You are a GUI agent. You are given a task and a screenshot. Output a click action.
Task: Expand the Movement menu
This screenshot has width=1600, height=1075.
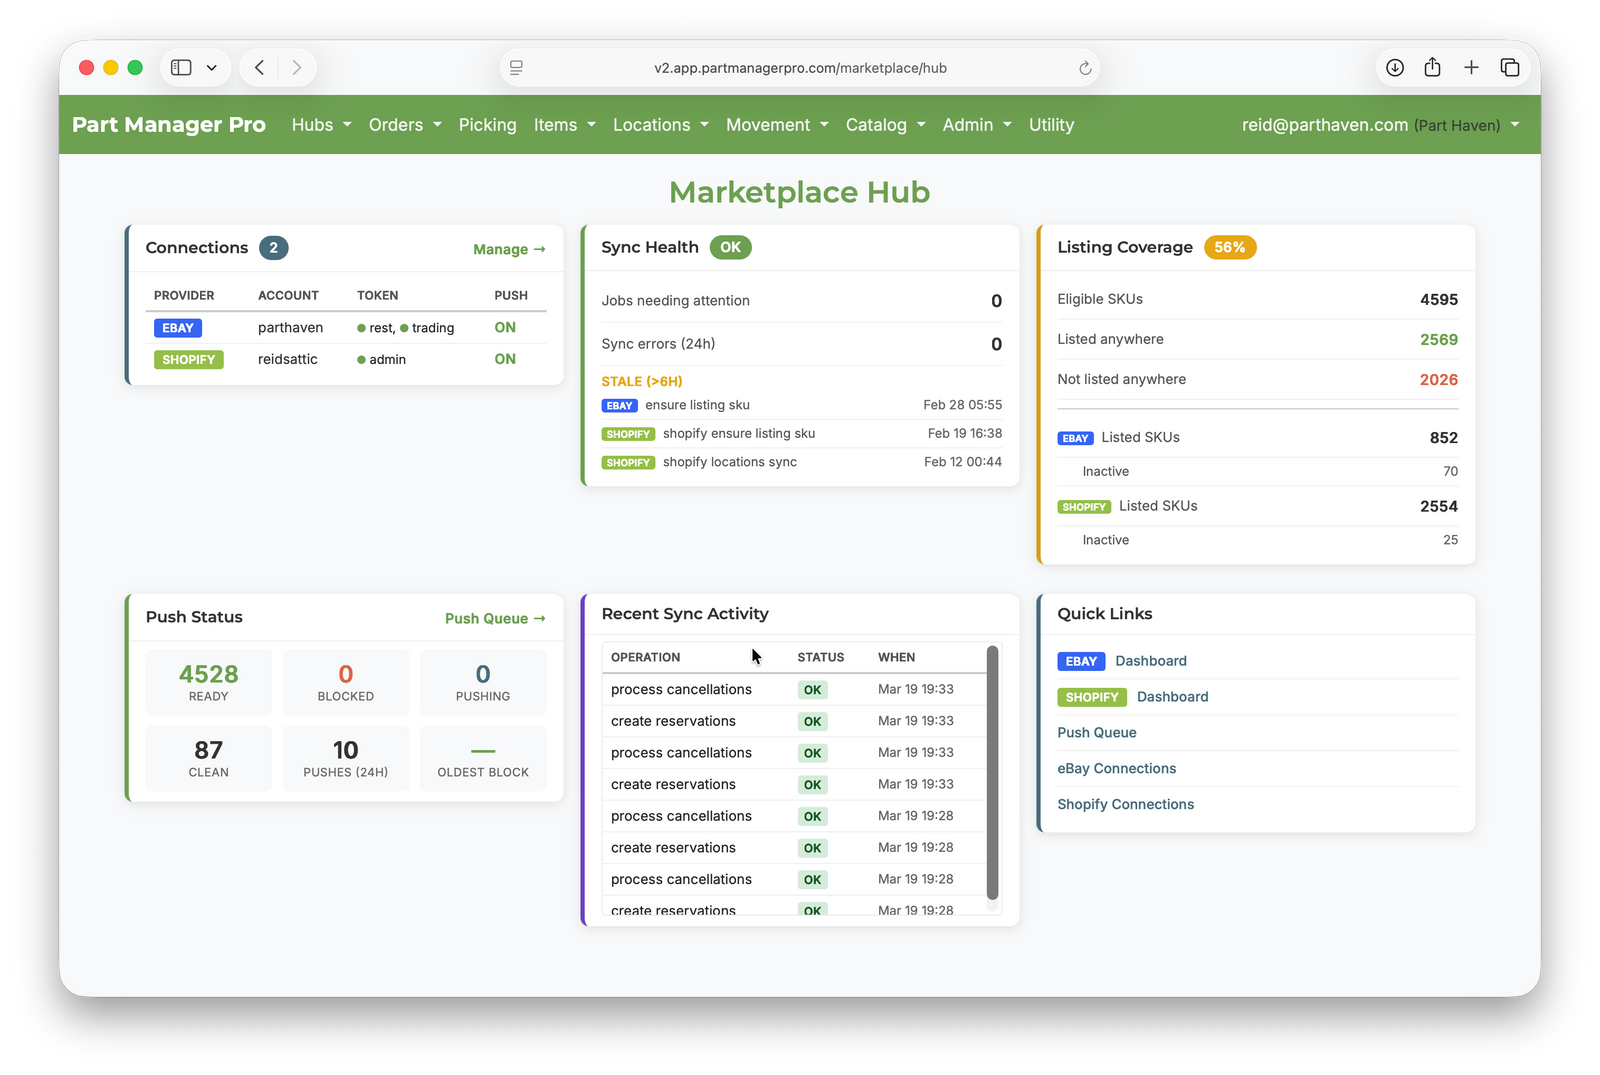(777, 125)
